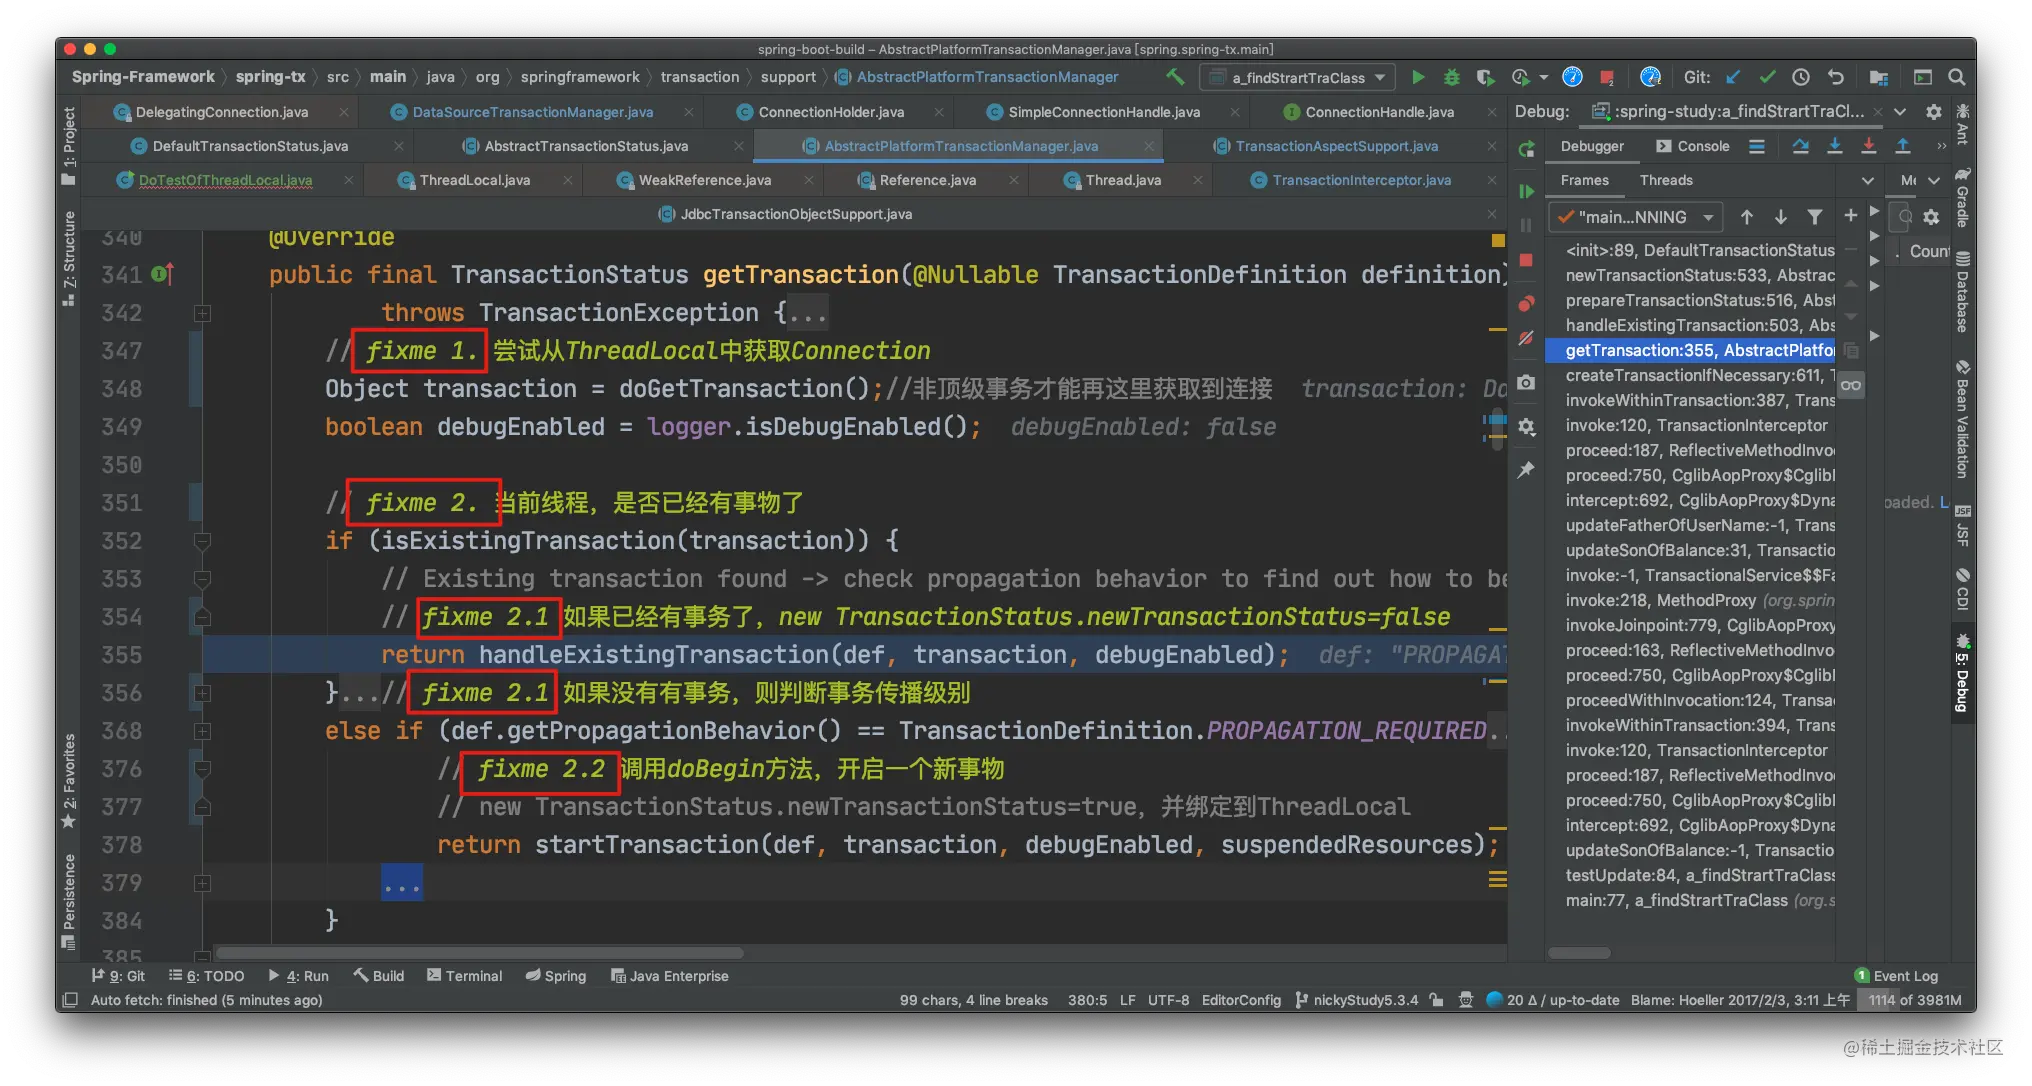The width and height of the screenshot is (2032, 1086).
Task: Expand folded code at line 342
Action: (x=202, y=313)
